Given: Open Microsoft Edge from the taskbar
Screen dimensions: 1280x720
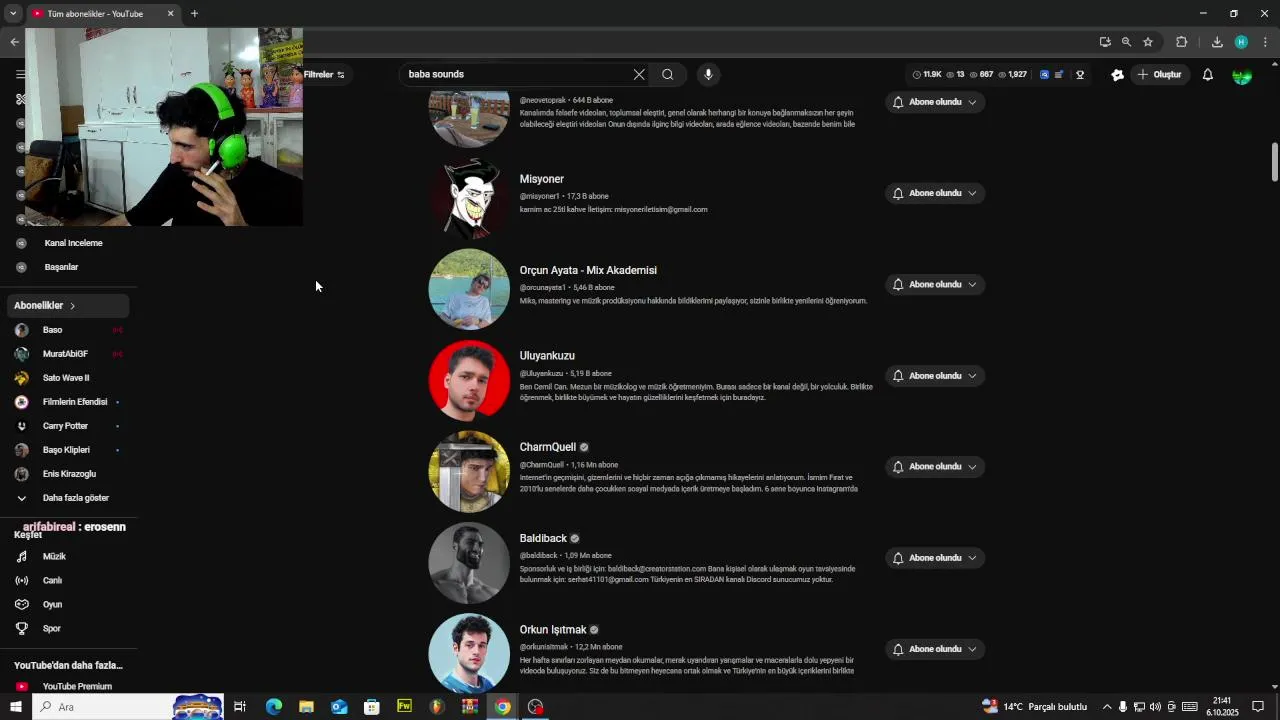Looking at the screenshot, I should tap(273, 707).
